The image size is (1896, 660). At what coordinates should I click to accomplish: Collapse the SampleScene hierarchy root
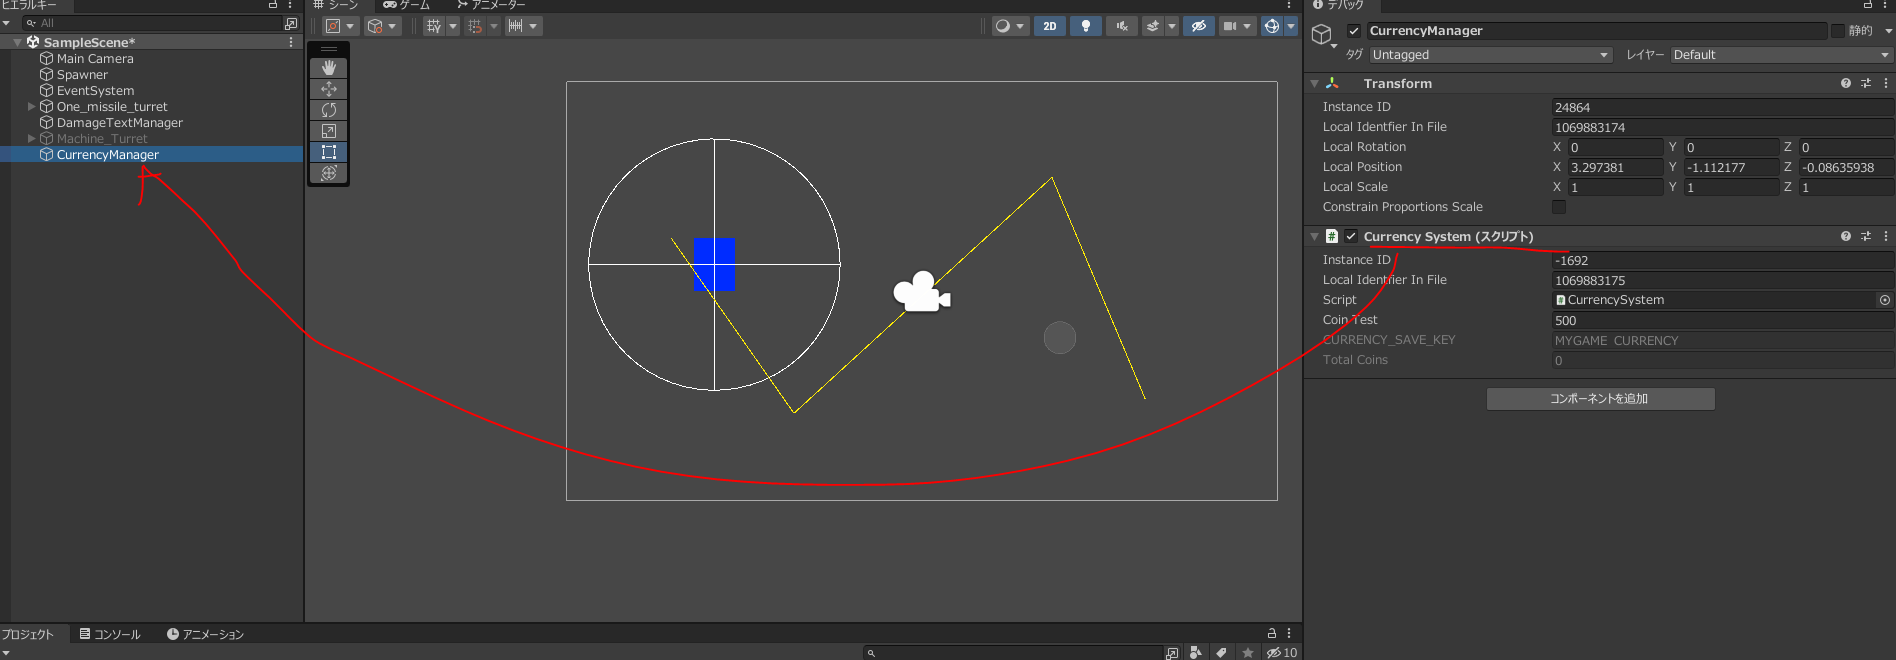(17, 42)
